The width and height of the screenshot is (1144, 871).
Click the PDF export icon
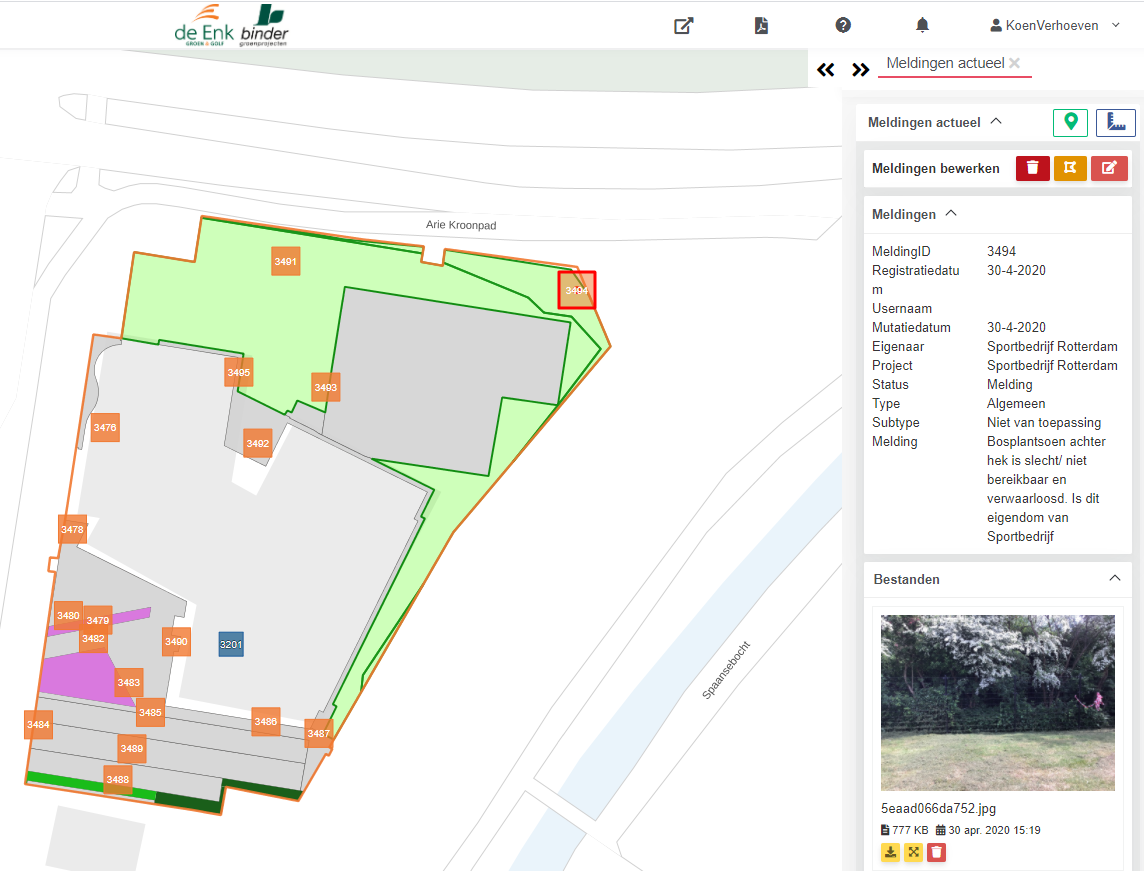point(762,26)
